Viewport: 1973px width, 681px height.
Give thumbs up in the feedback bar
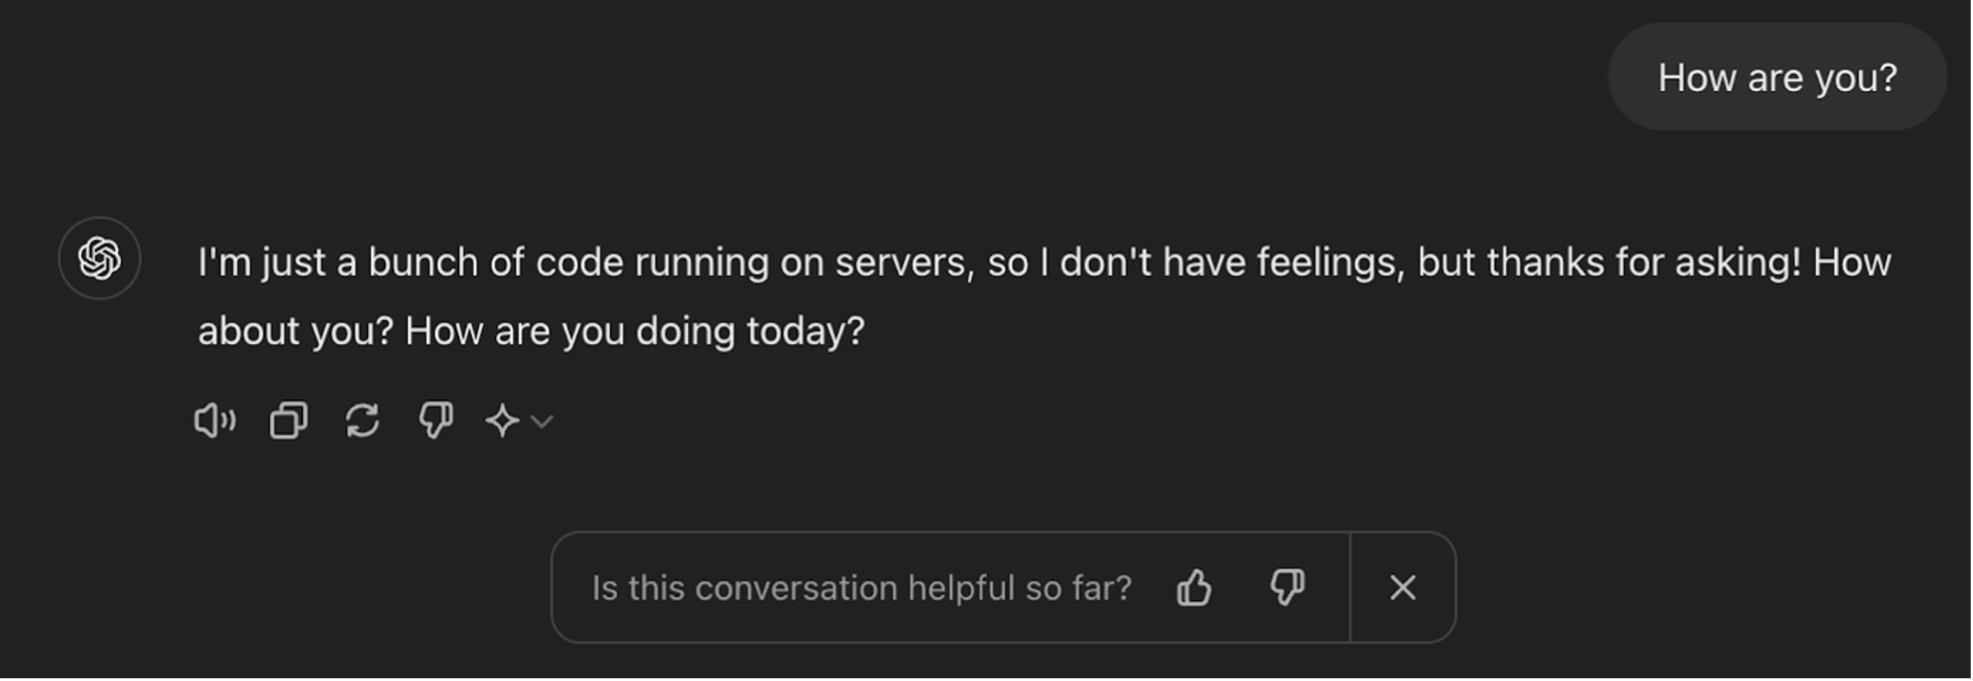click(x=1194, y=588)
